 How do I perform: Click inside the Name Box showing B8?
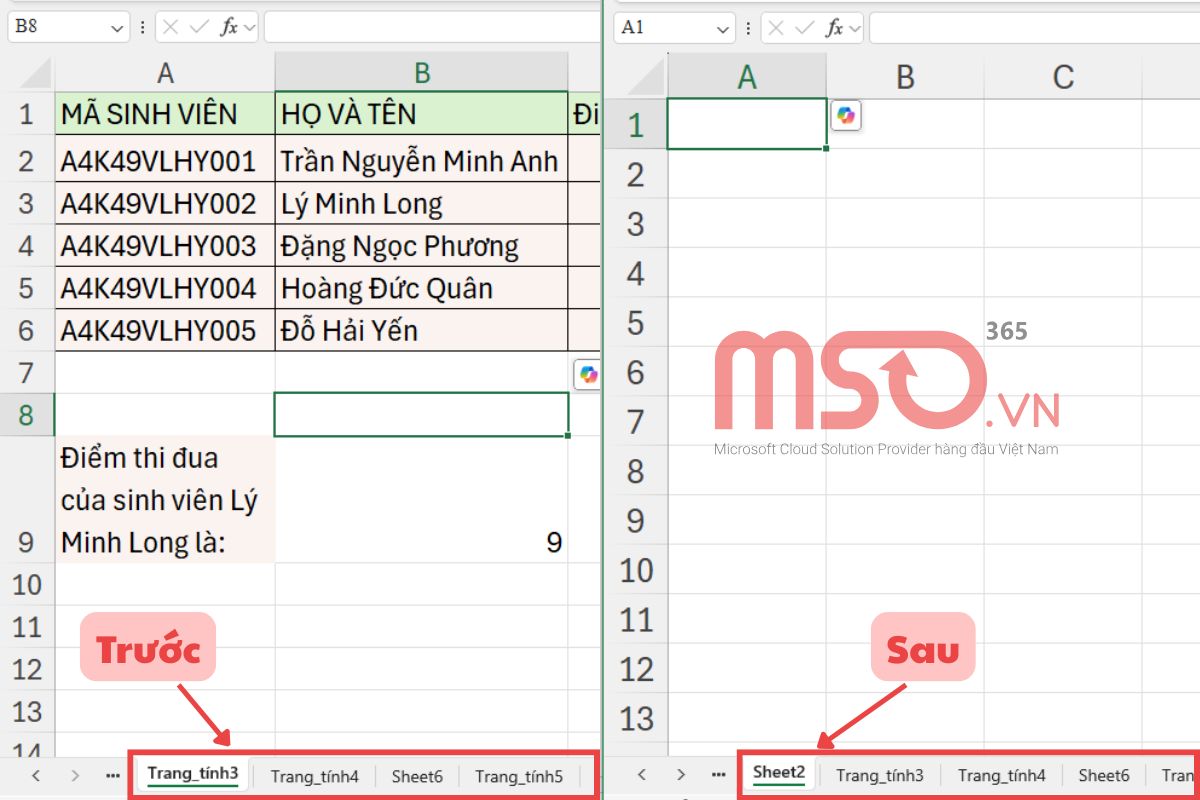[58, 27]
